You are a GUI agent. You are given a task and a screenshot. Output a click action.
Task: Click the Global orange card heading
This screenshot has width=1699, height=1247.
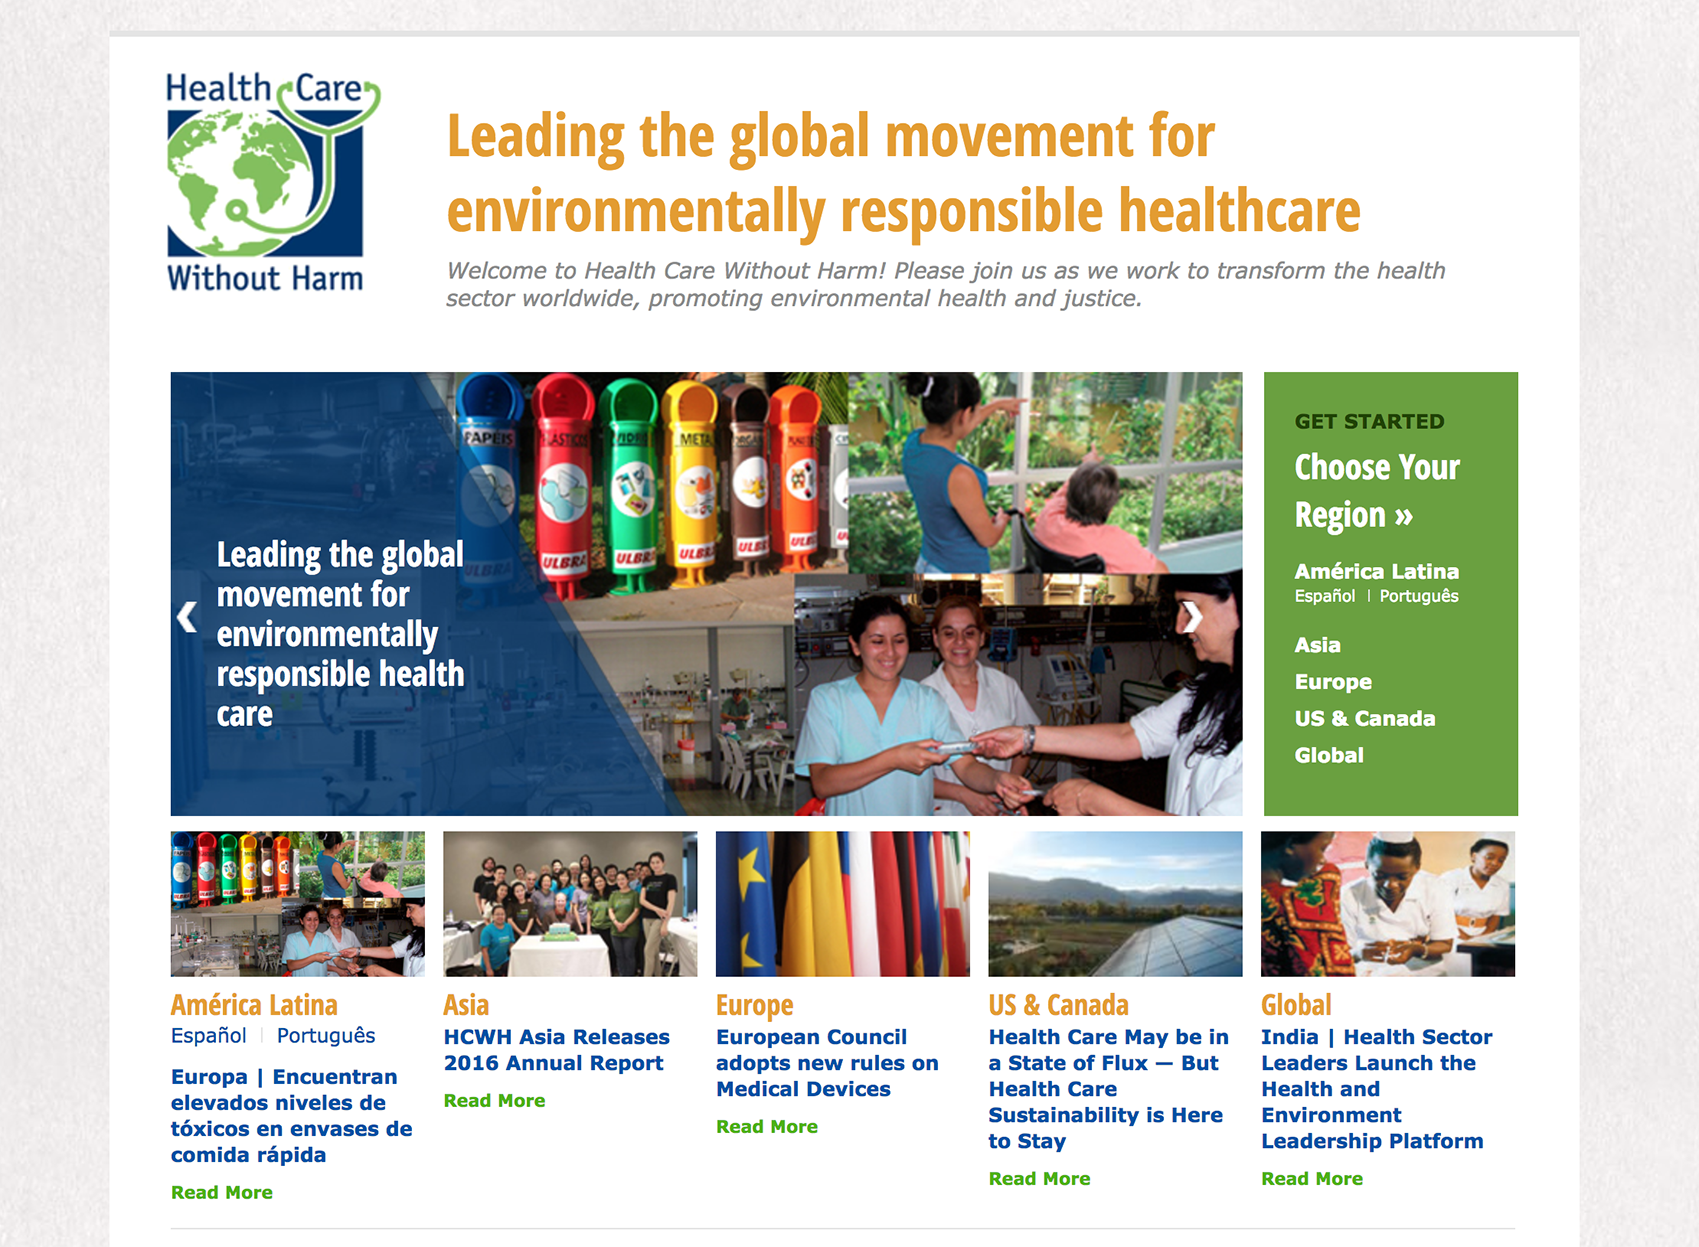(1296, 1004)
